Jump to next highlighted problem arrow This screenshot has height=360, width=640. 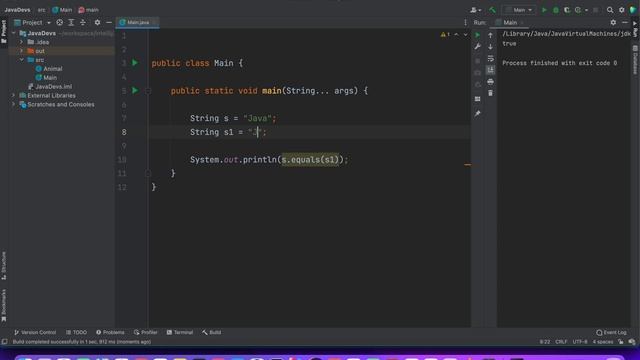click(x=465, y=35)
